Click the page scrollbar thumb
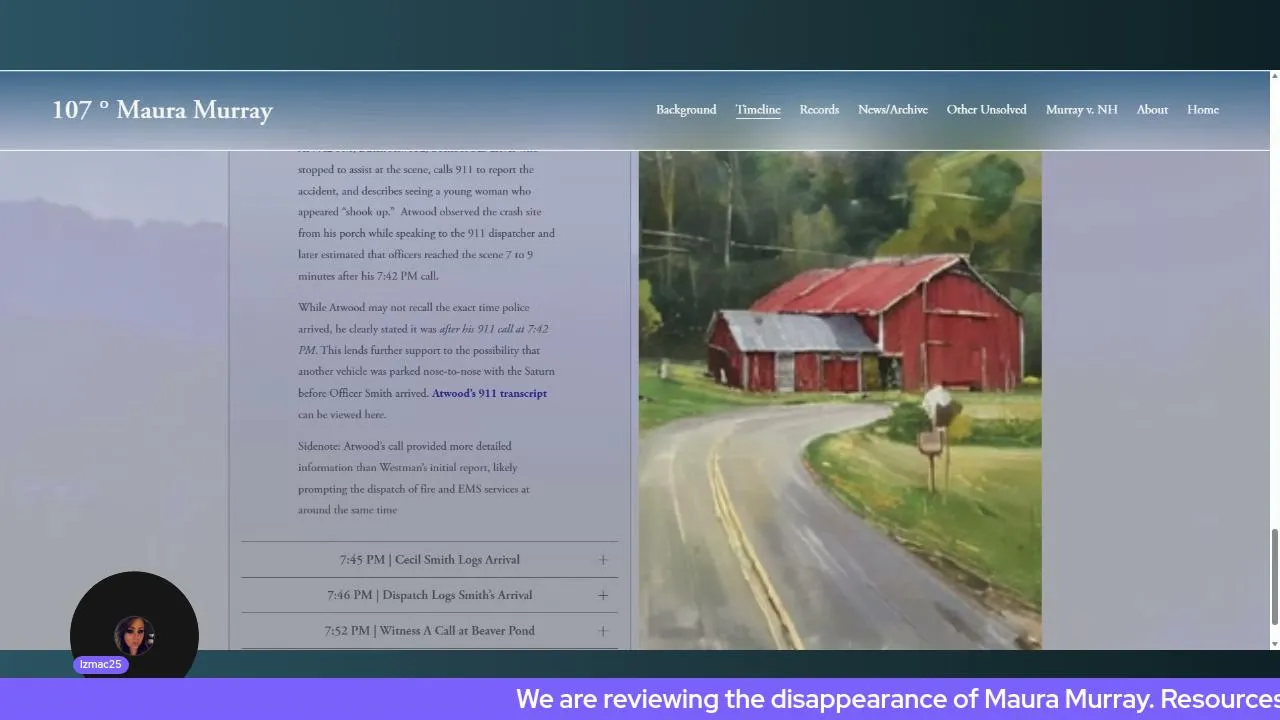1280x720 pixels. 1275,575
